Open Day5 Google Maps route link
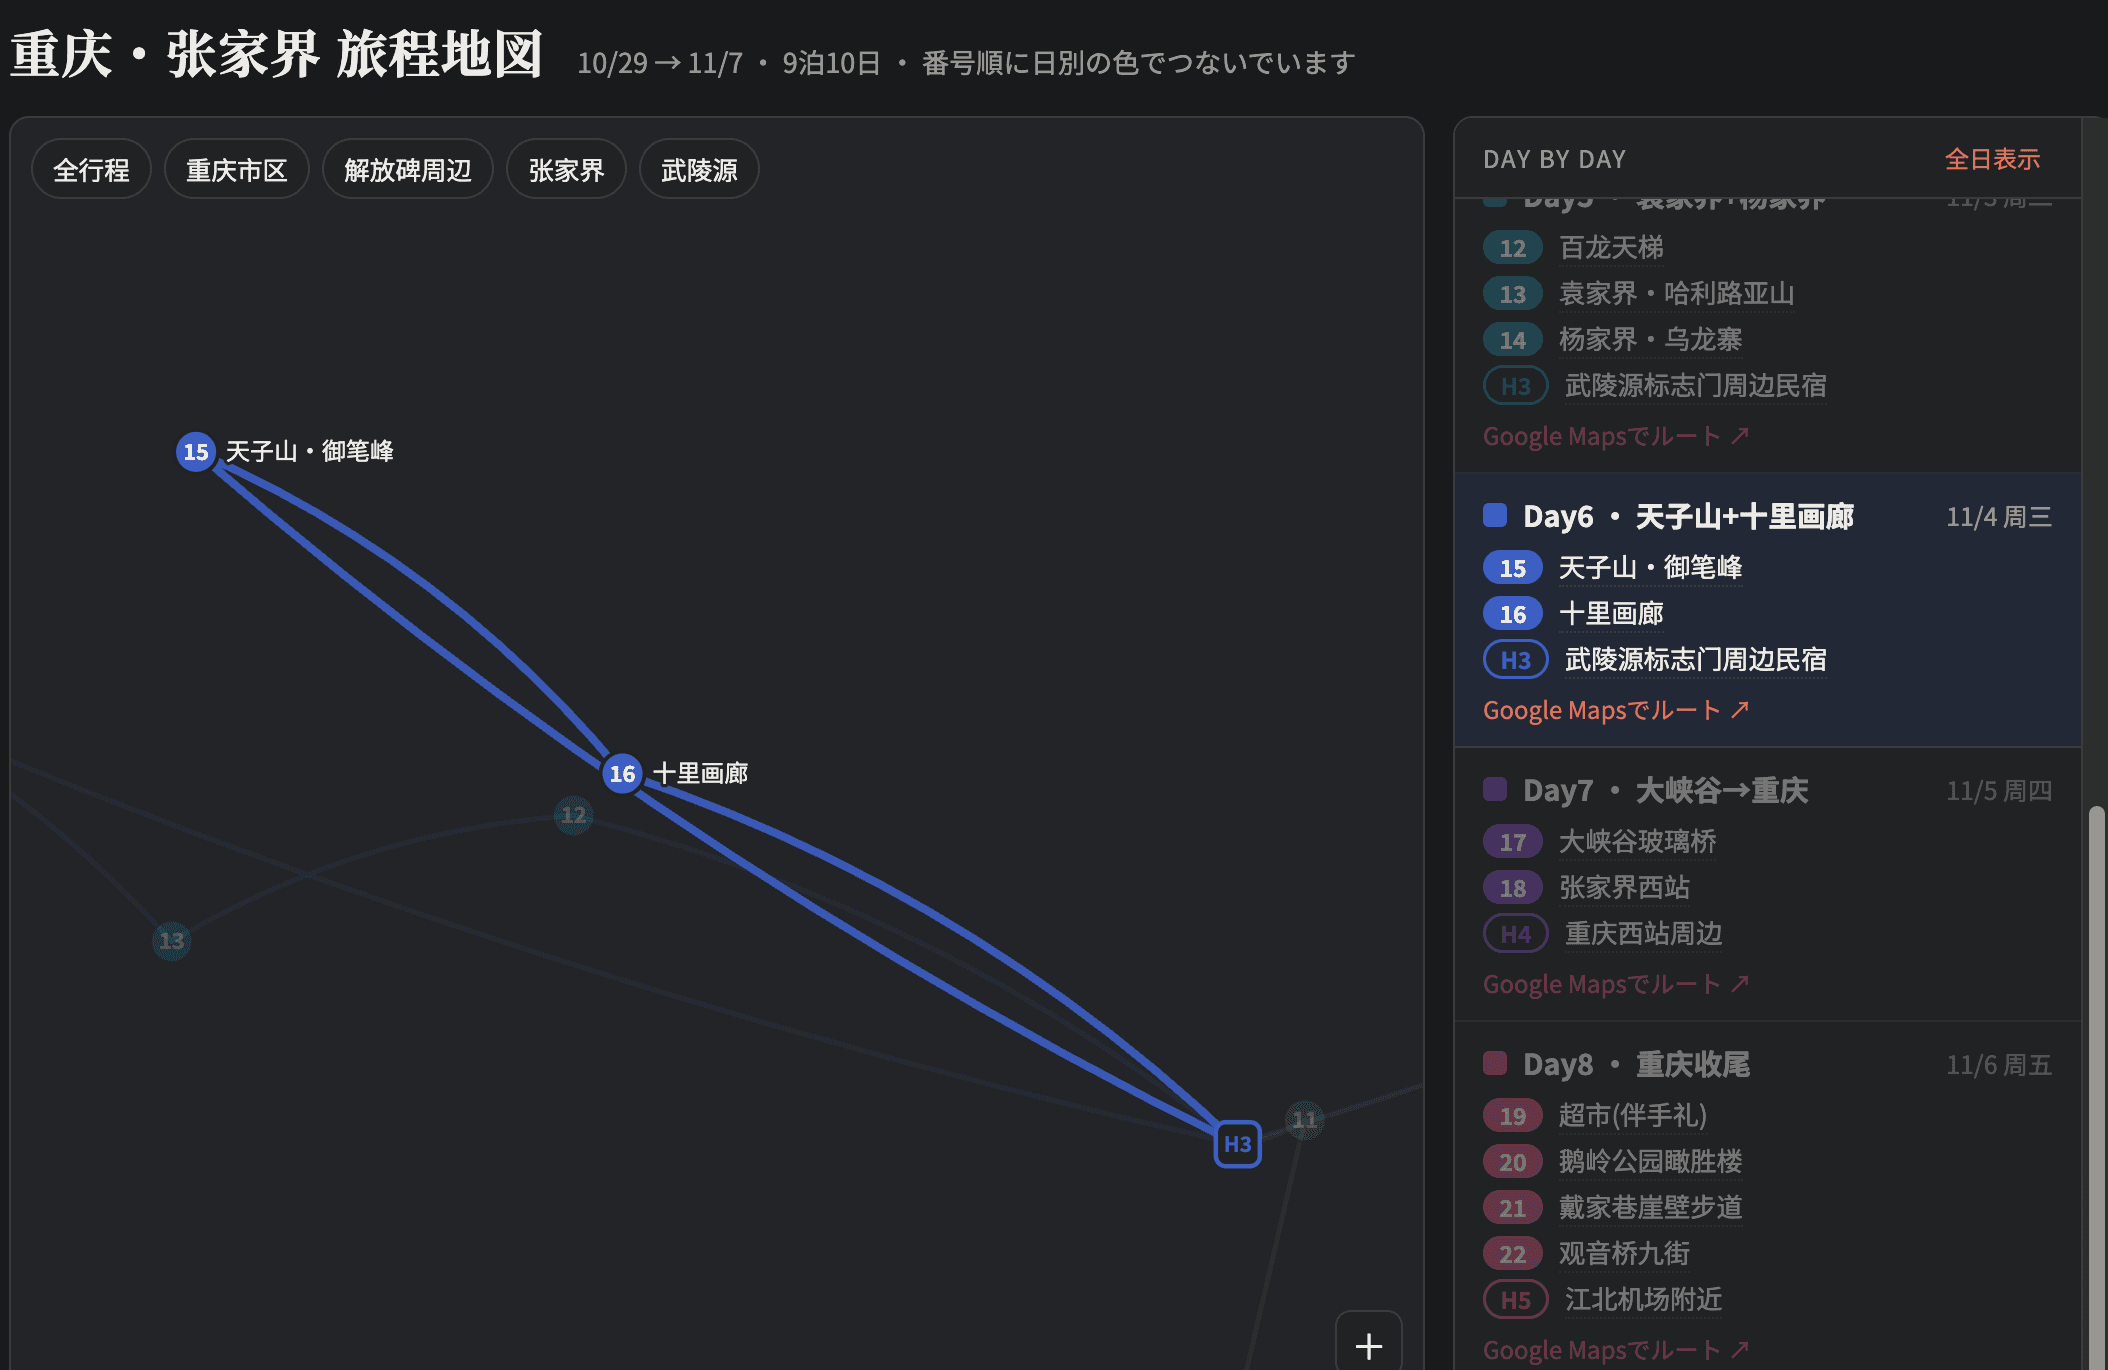2108x1370 pixels. tap(1616, 436)
